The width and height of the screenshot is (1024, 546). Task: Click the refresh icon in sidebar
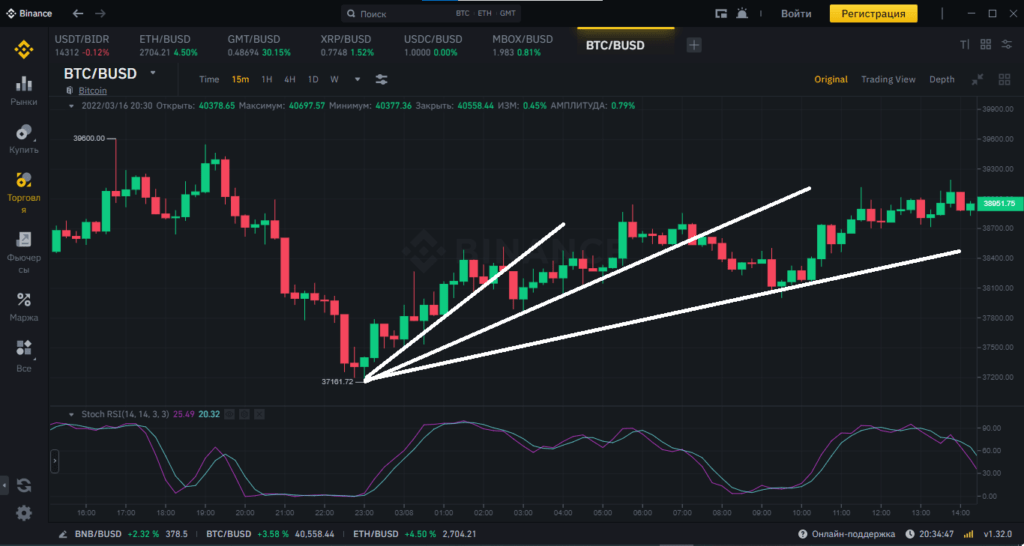(24, 485)
